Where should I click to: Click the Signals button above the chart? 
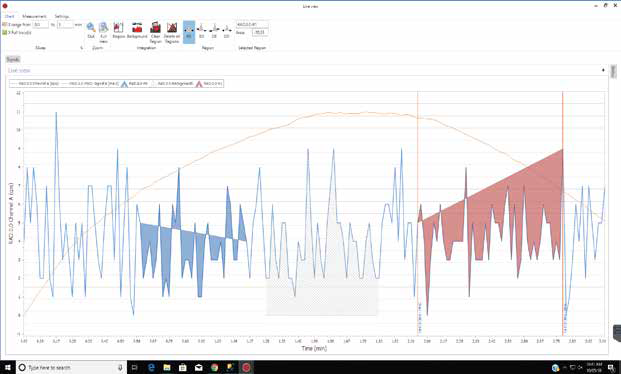click(13, 59)
